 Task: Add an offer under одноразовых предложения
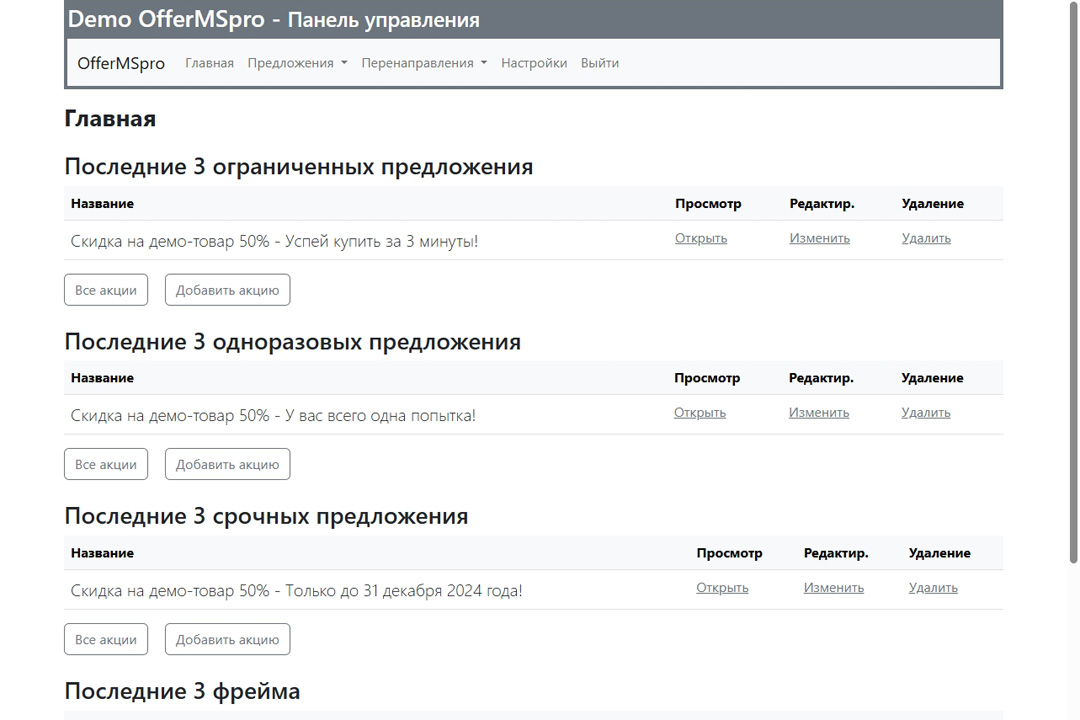coord(227,464)
